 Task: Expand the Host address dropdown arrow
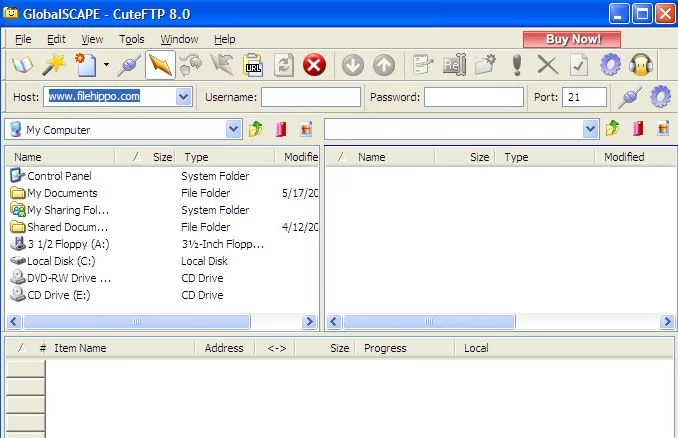tap(183, 97)
